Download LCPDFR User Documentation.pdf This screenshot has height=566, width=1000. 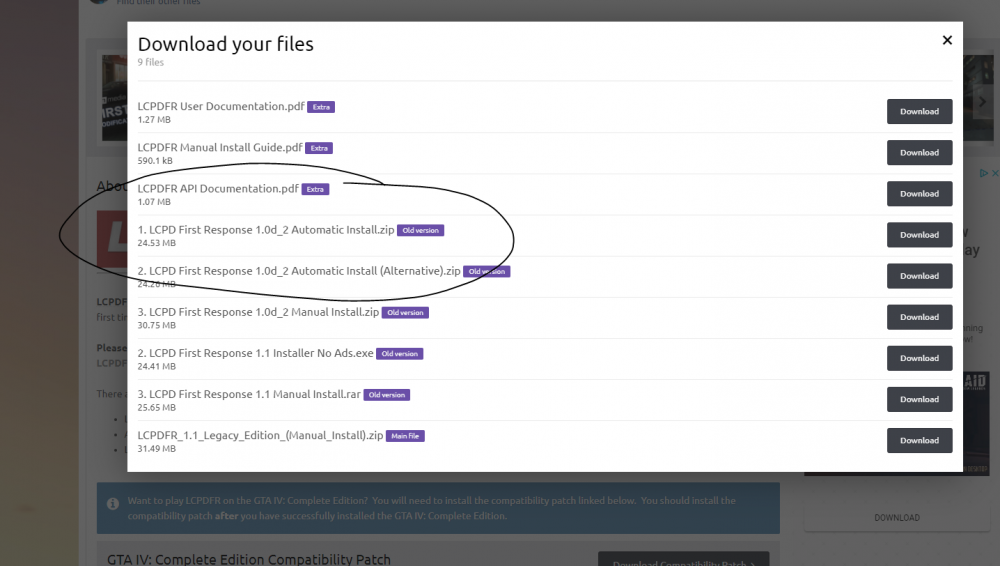[x=919, y=111]
